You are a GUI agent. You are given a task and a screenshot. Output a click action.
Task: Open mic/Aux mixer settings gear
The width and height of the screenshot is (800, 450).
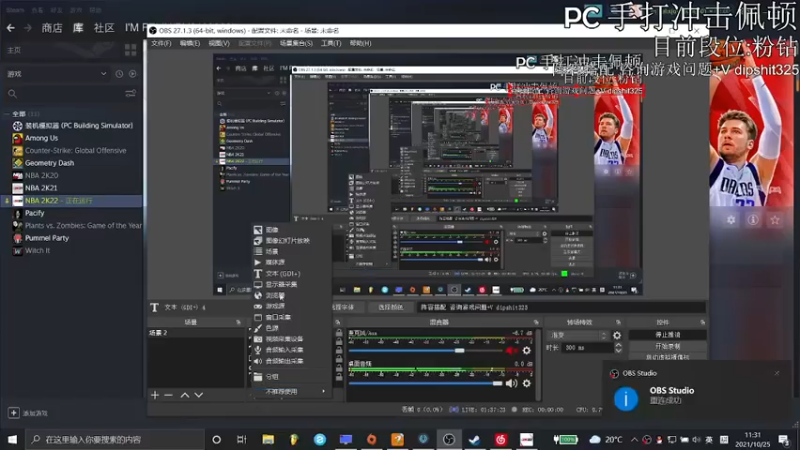pos(527,351)
